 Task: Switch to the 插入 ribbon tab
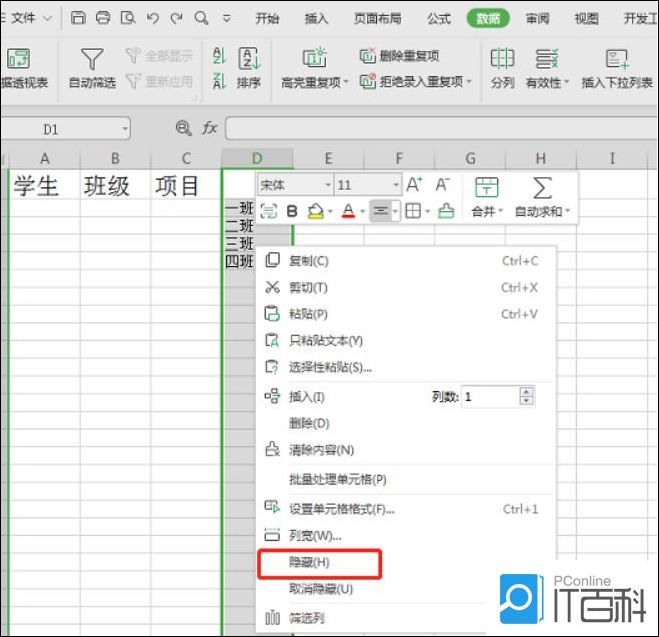pyautogui.click(x=316, y=18)
